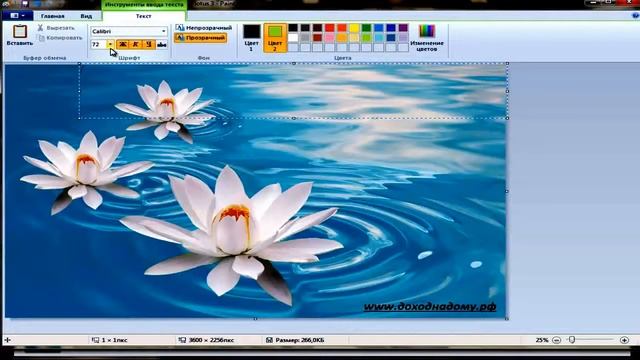Select Непрозрачный opaque background option

204,28
